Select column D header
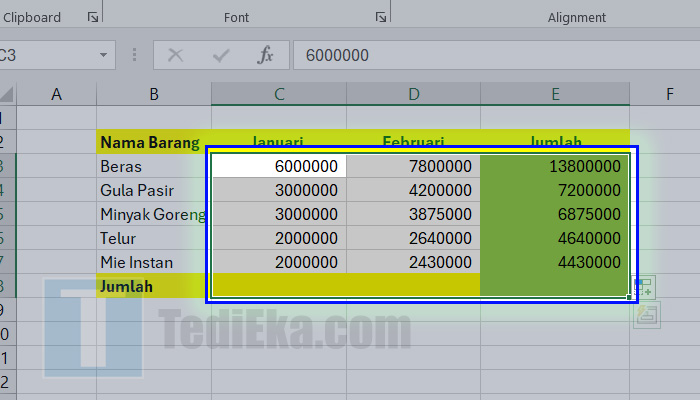The image size is (700, 400). pyautogui.click(x=413, y=94)
